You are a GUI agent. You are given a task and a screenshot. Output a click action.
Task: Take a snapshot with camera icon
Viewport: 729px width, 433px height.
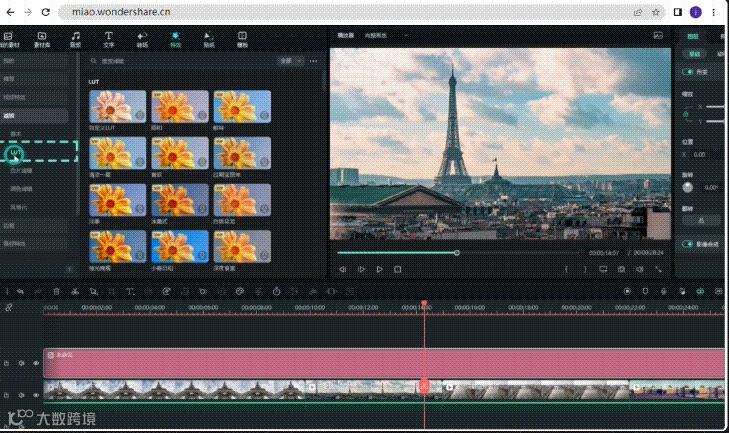[621, 269]
